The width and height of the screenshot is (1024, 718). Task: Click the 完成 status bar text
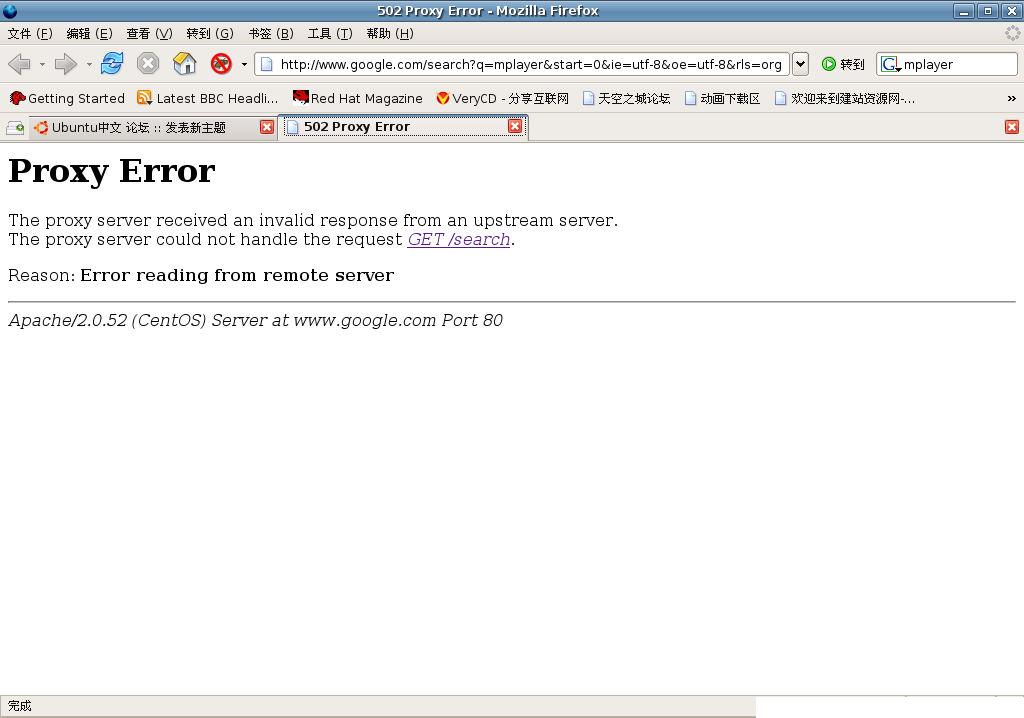(x=20, y=706)
